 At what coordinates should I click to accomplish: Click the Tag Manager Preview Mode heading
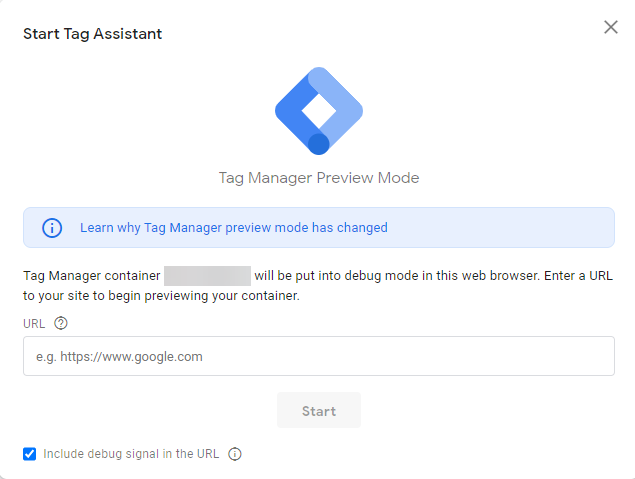tap(319, 178)
